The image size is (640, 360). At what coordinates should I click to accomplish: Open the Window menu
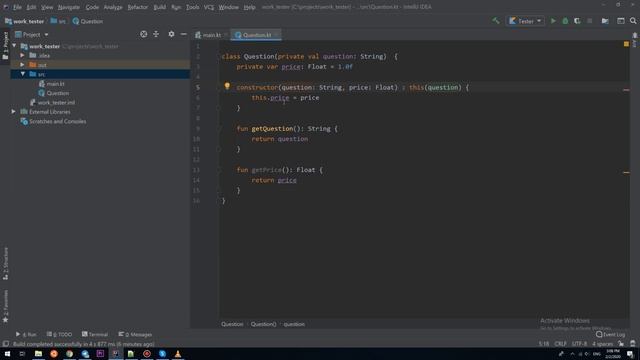click(x=228, y=7)
